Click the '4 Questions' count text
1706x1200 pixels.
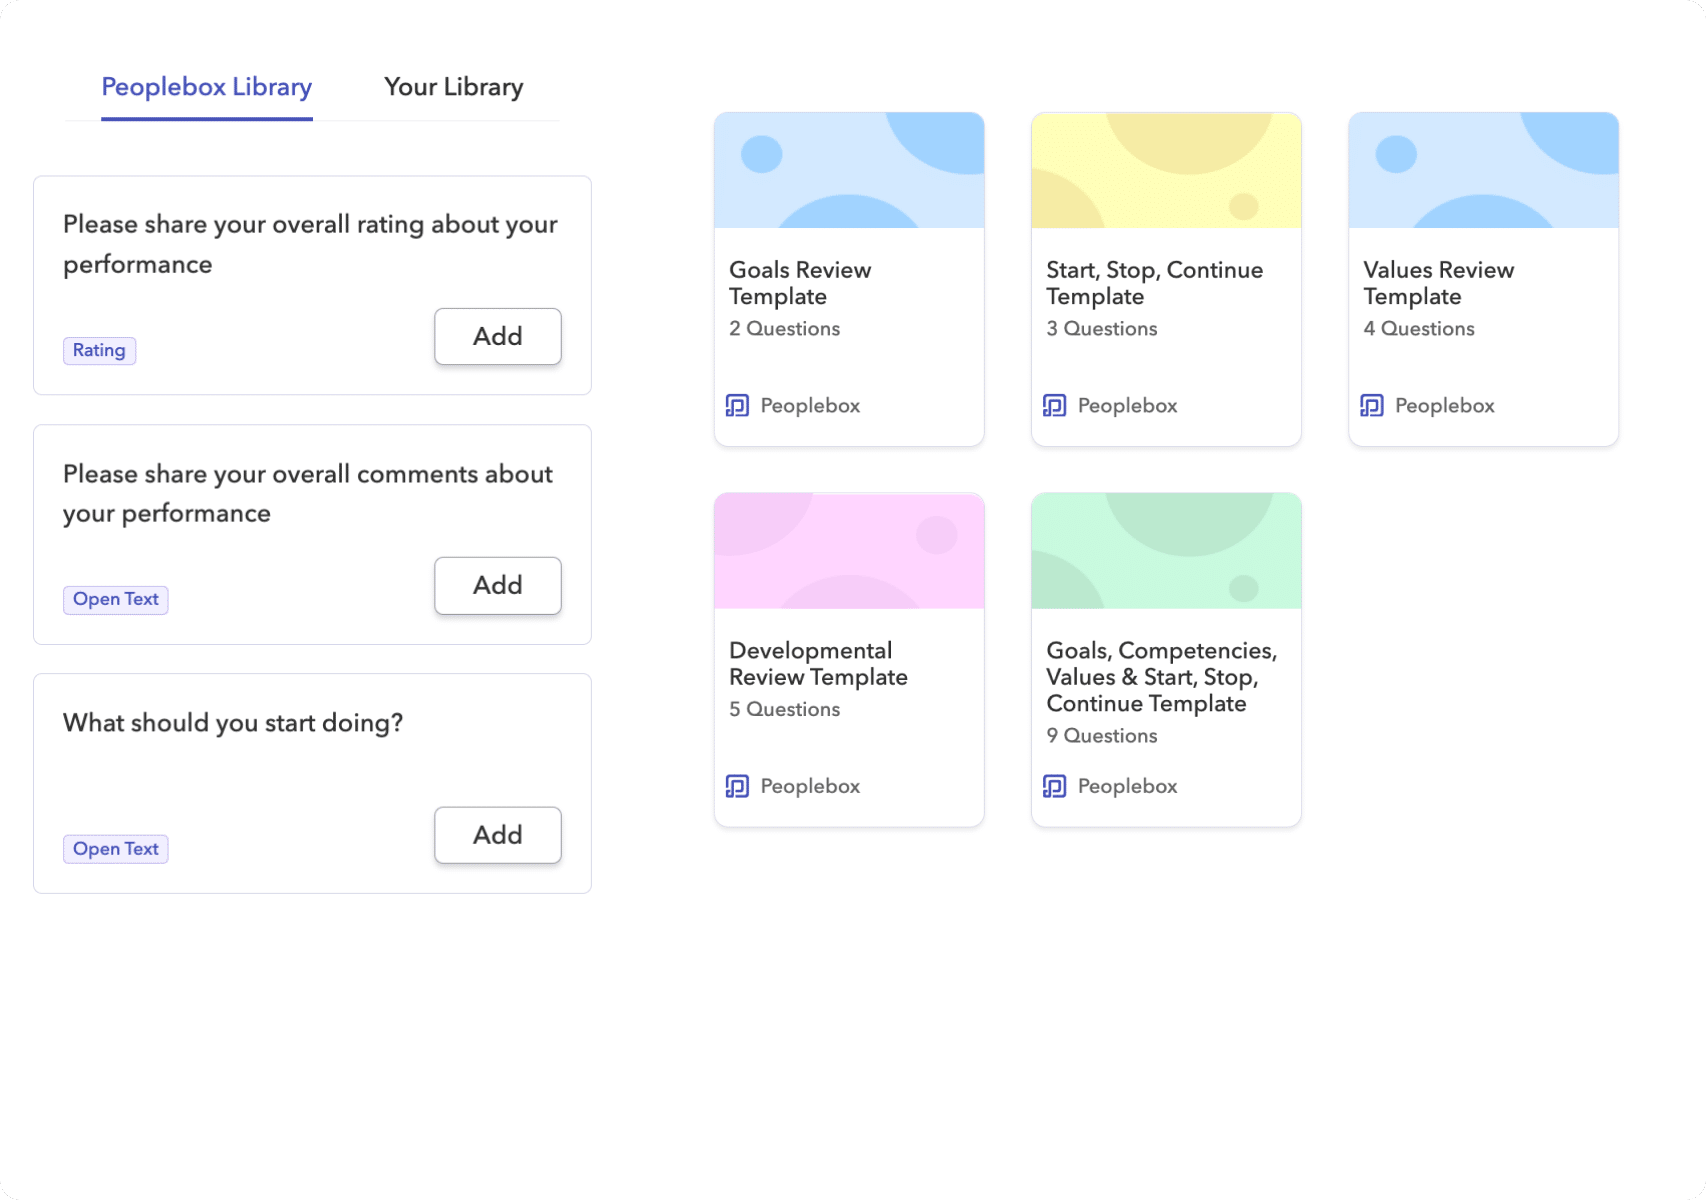click(1418, 329)
